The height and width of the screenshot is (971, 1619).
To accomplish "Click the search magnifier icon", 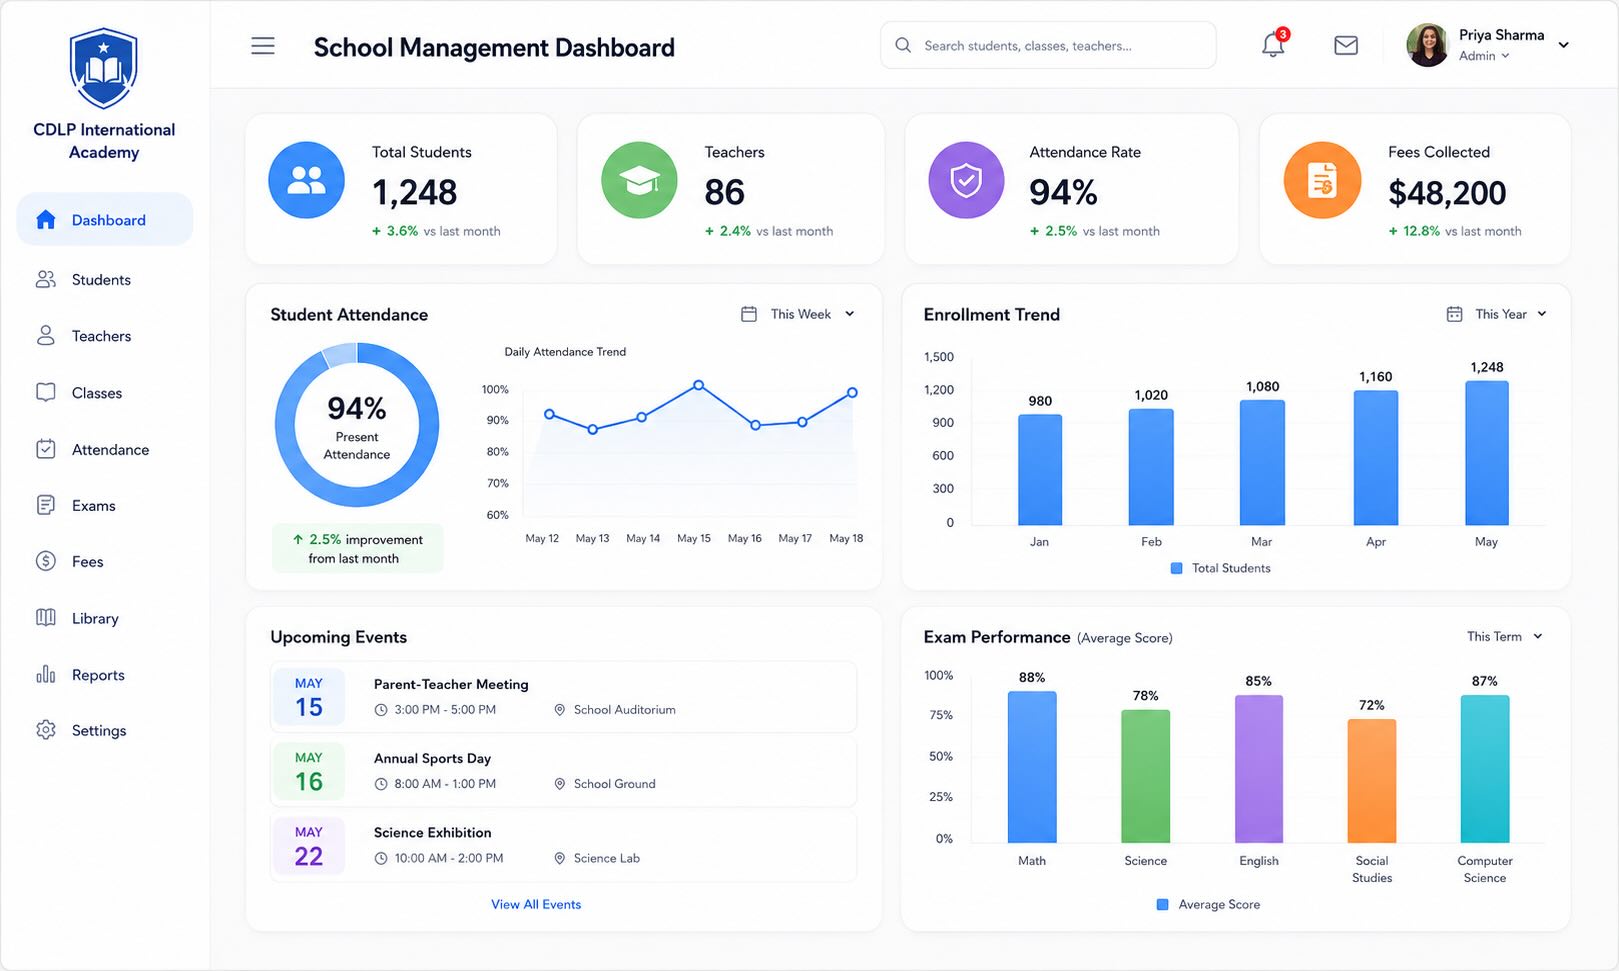I will click(903, 45).
